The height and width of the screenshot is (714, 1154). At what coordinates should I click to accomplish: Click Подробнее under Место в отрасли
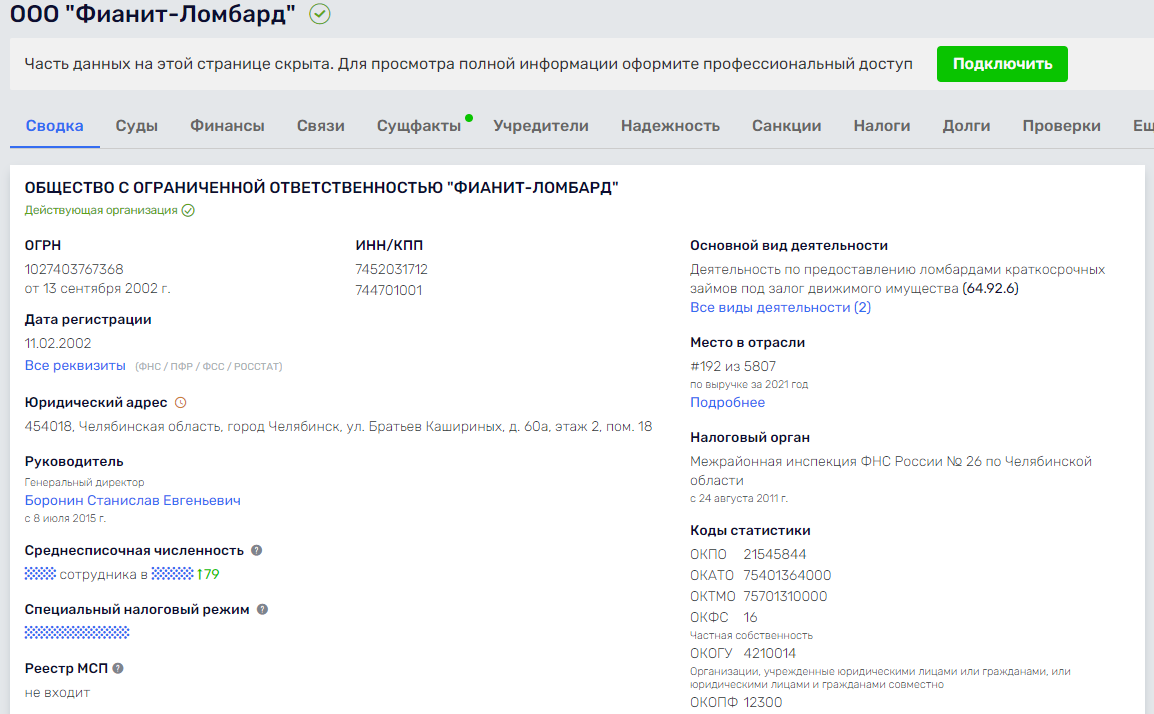[727, 403]
